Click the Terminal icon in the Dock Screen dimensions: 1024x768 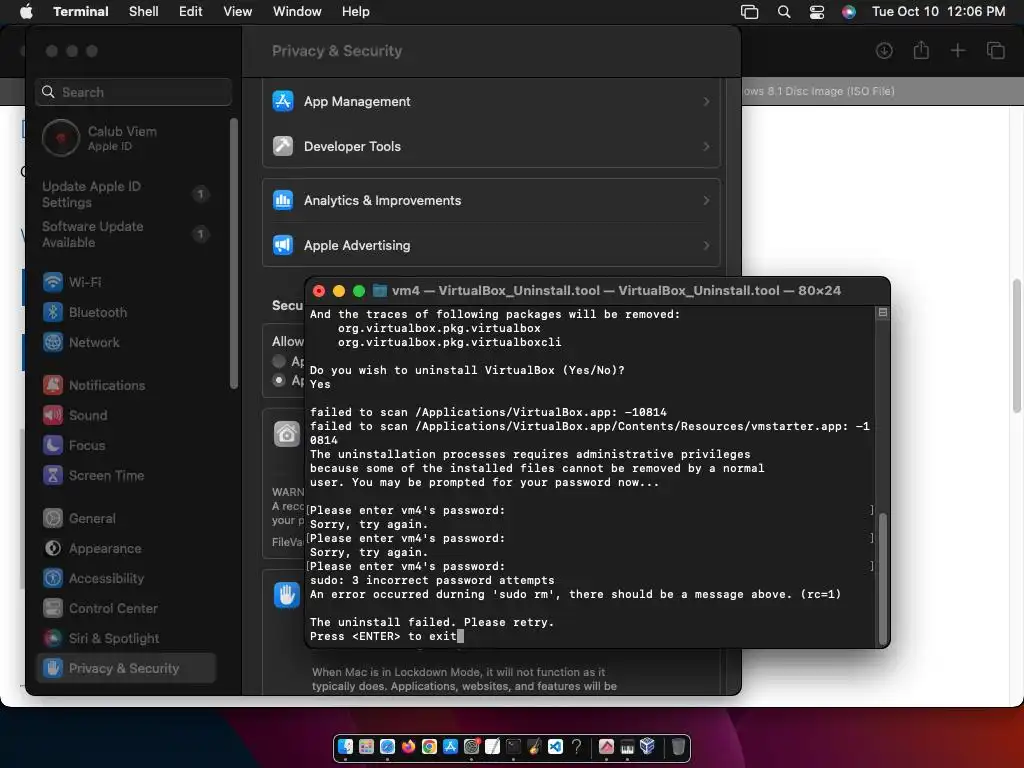514,746
